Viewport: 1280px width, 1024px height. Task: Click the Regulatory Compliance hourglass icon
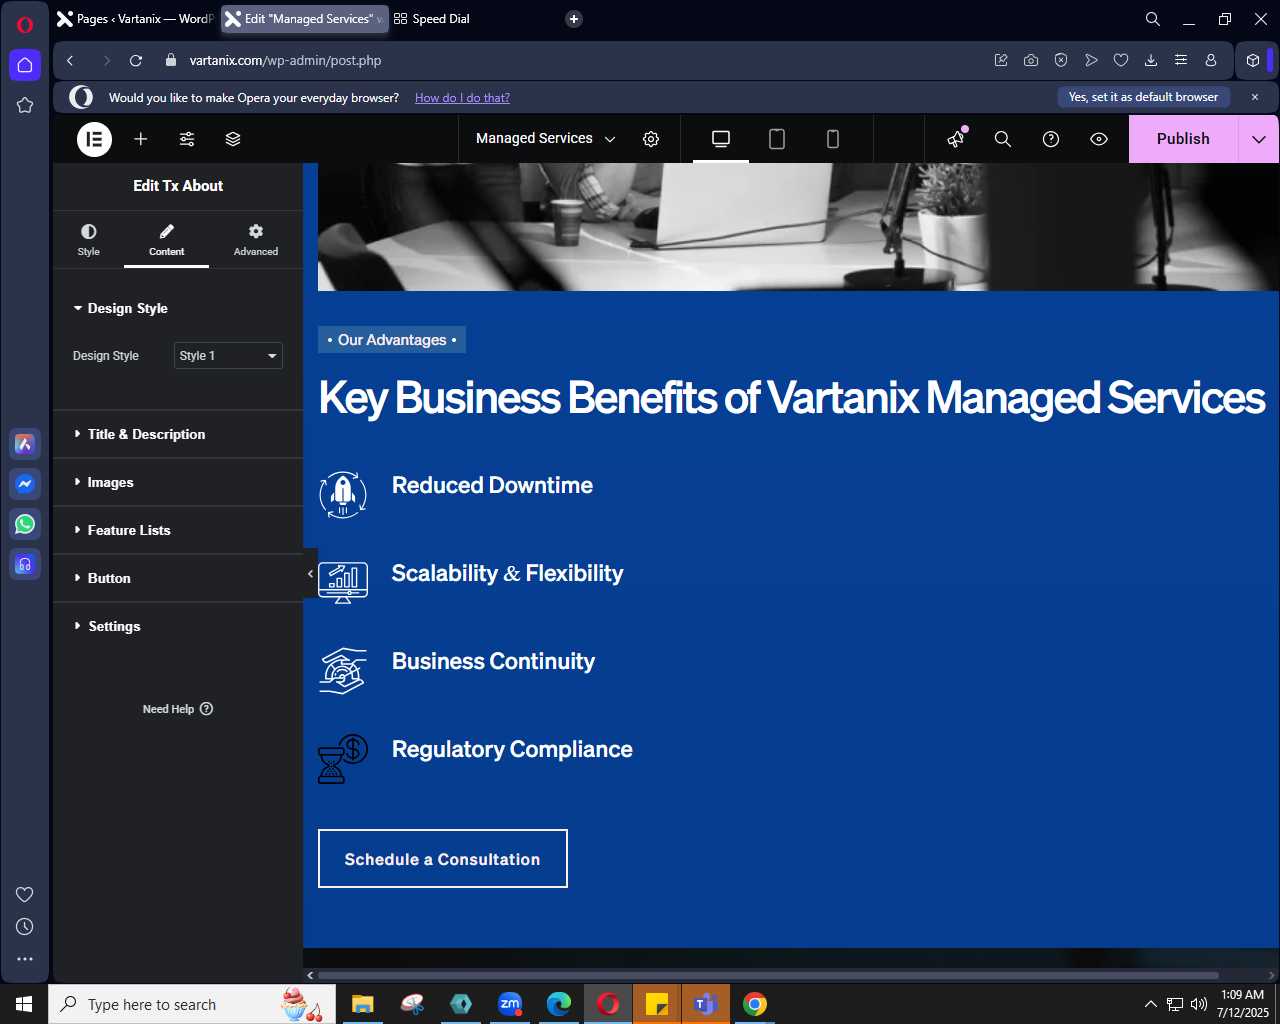tap(343, 759)
